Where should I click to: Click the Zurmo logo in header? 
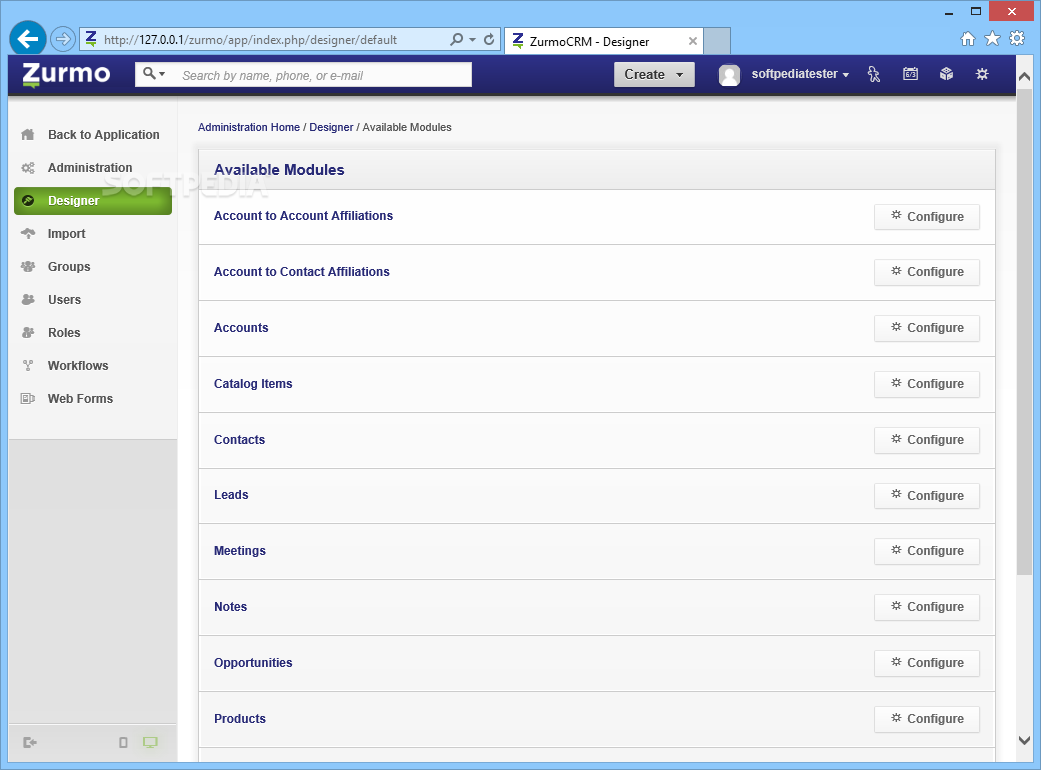coord(66,74)
